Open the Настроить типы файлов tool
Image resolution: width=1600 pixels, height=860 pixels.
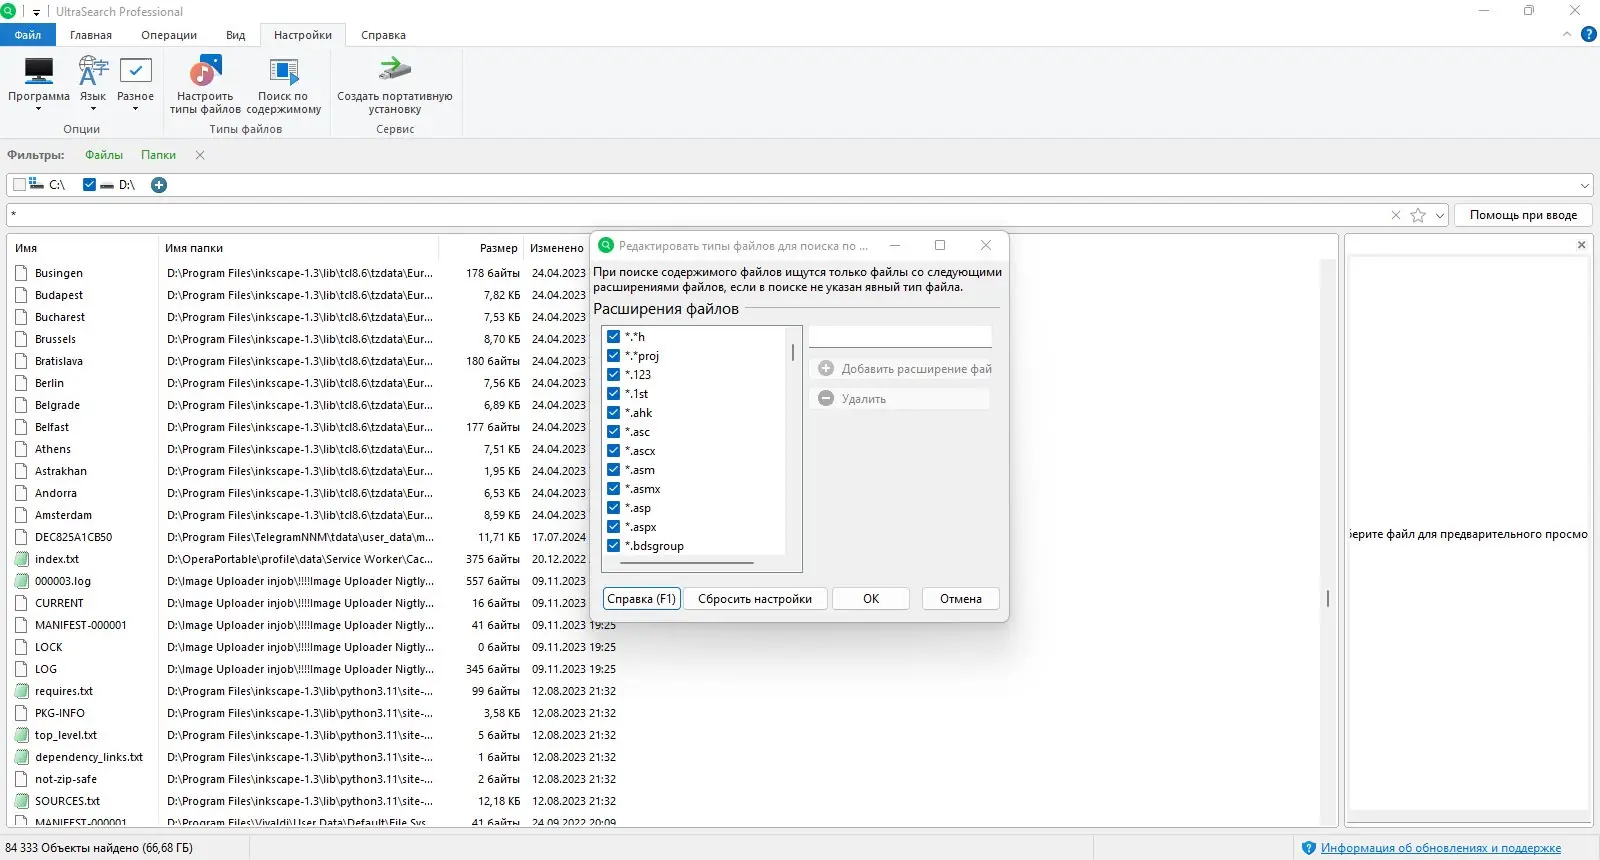tap(205, 85)
